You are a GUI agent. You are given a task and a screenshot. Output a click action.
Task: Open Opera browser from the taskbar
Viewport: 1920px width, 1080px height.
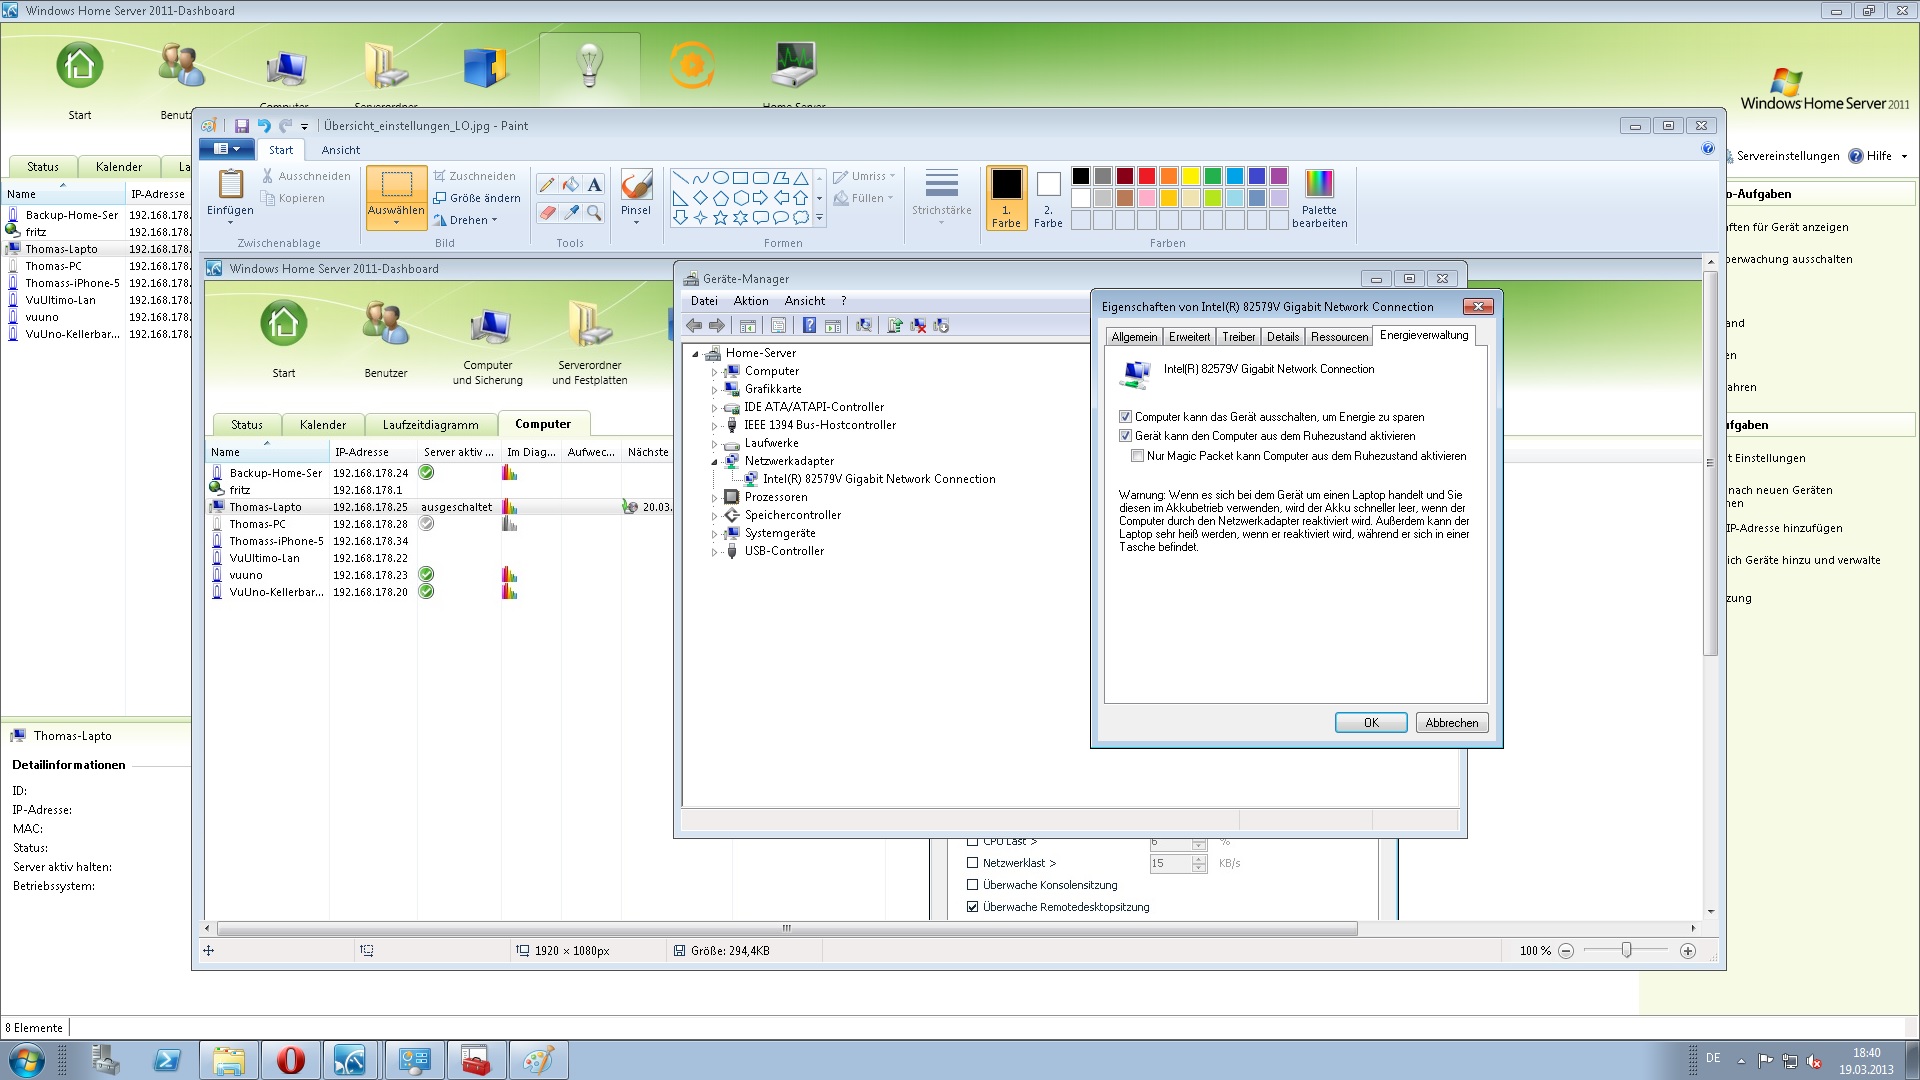290,1060
